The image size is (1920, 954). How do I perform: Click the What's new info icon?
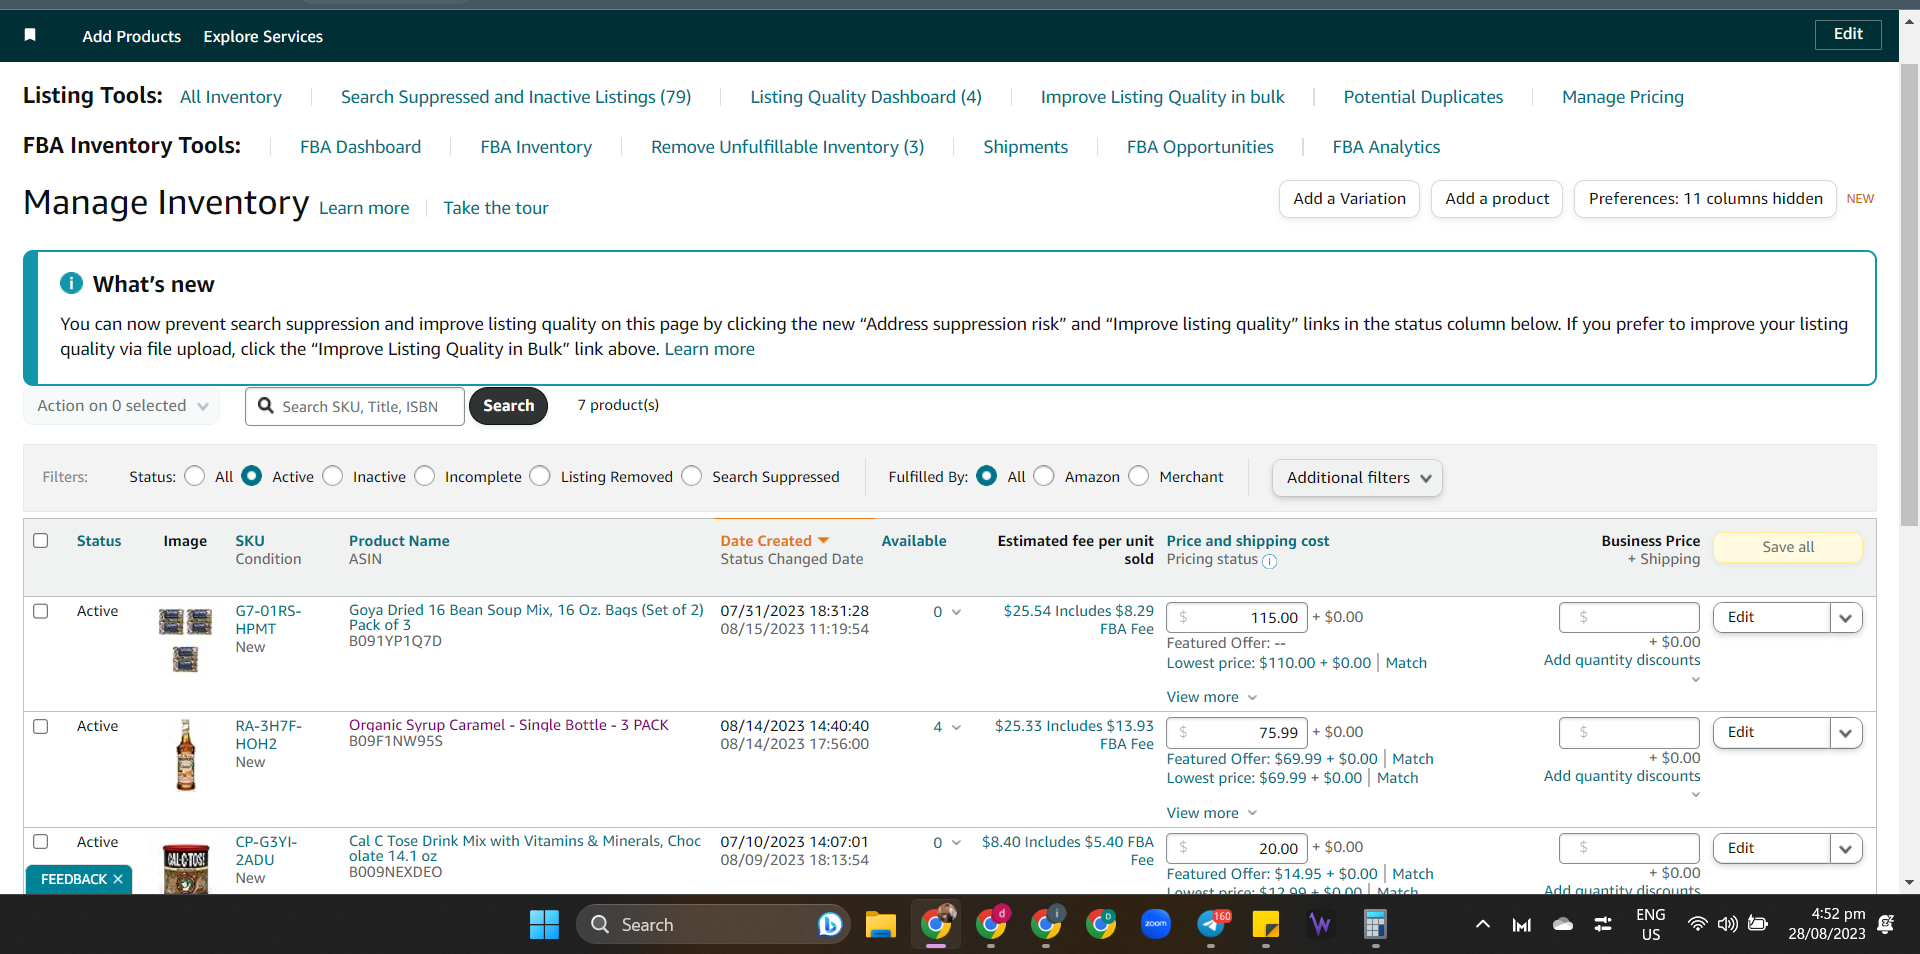71,283
